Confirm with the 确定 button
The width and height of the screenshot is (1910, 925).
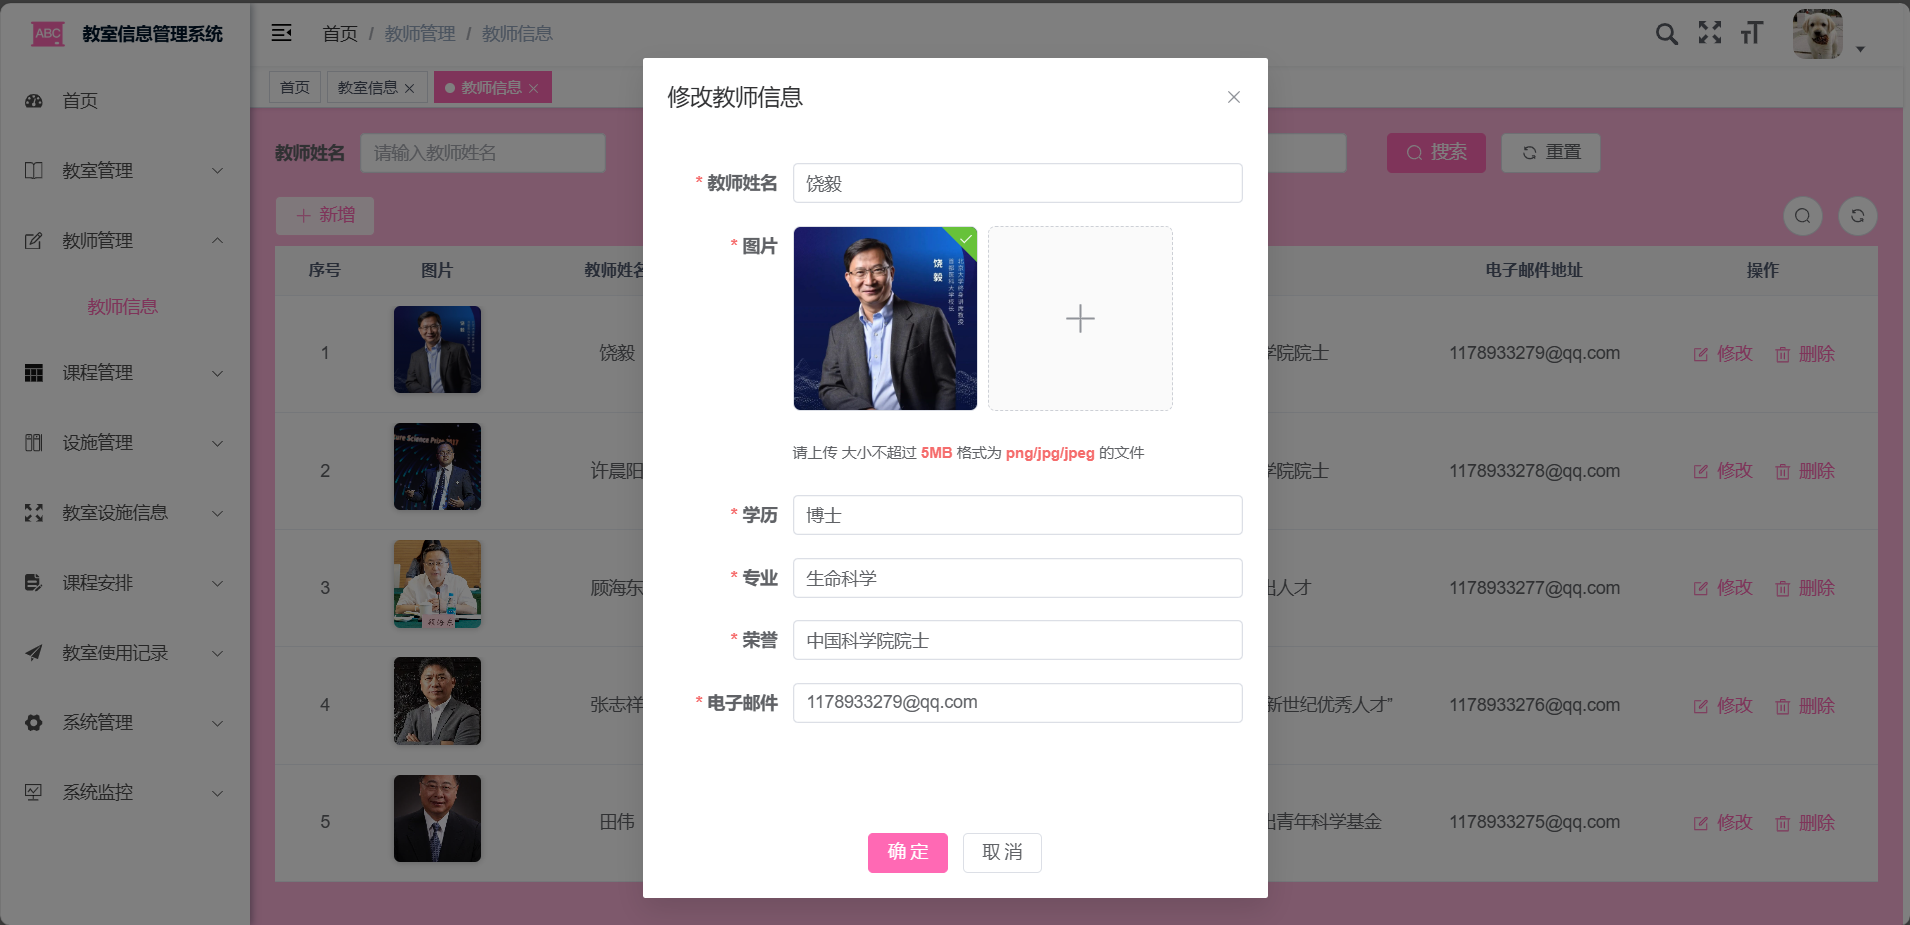908,853
